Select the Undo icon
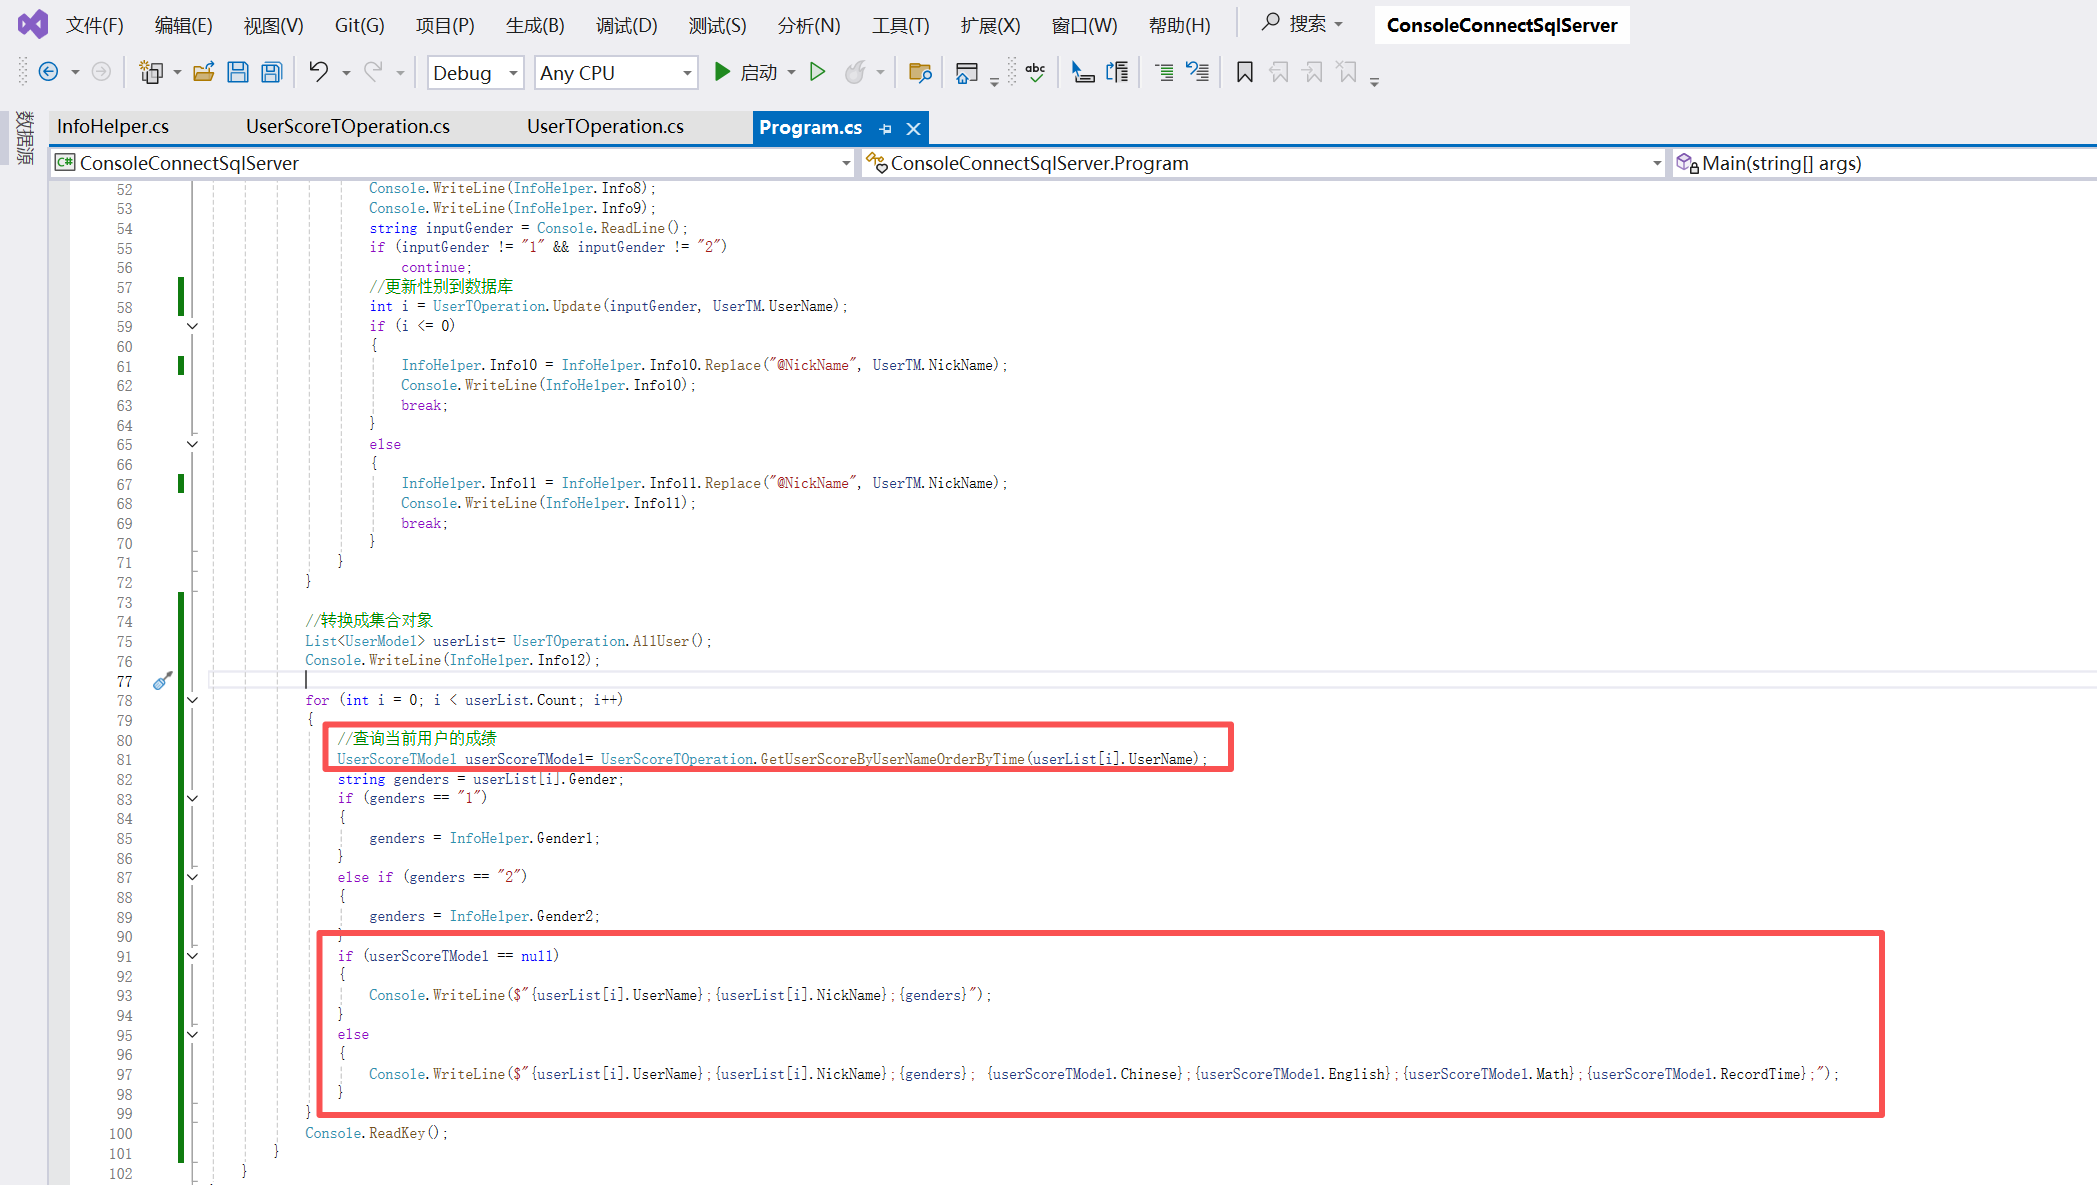2097x1185 pixels. pyautogui.click(x=318, y=72)
